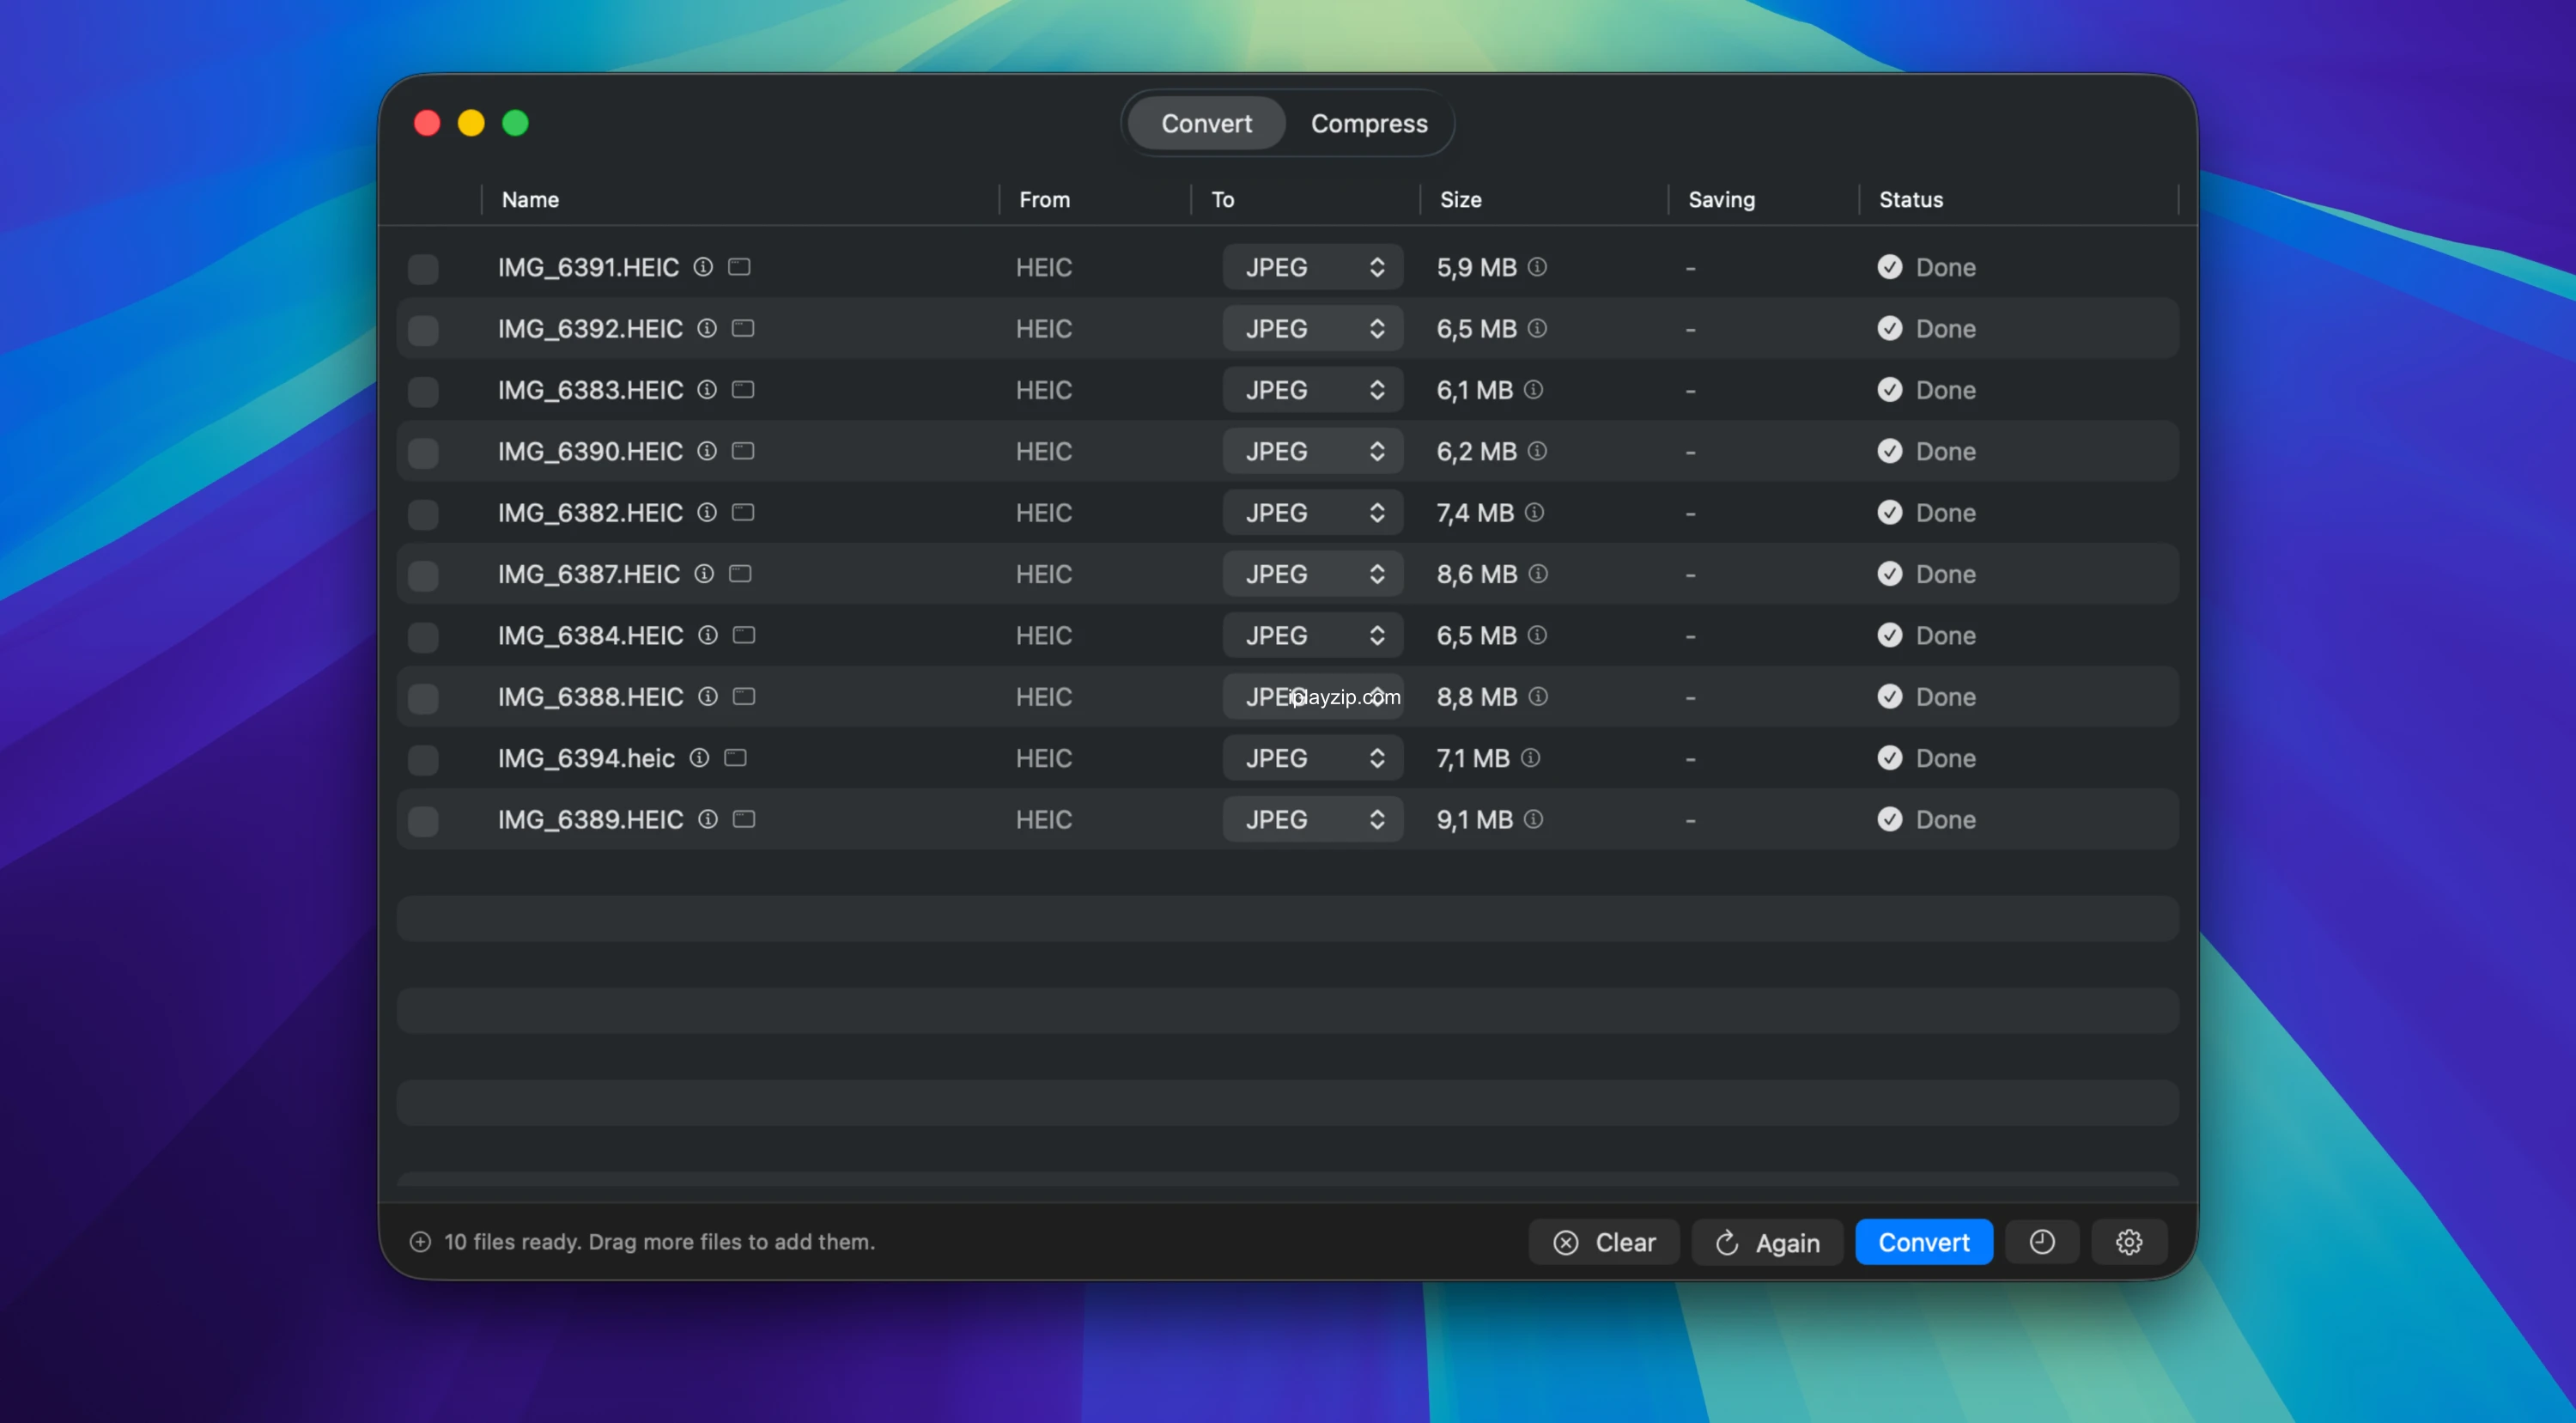Show size info for 9,1 MB file
The height and width of the screenshot is (1423, 2576).
coord(1534,819)
